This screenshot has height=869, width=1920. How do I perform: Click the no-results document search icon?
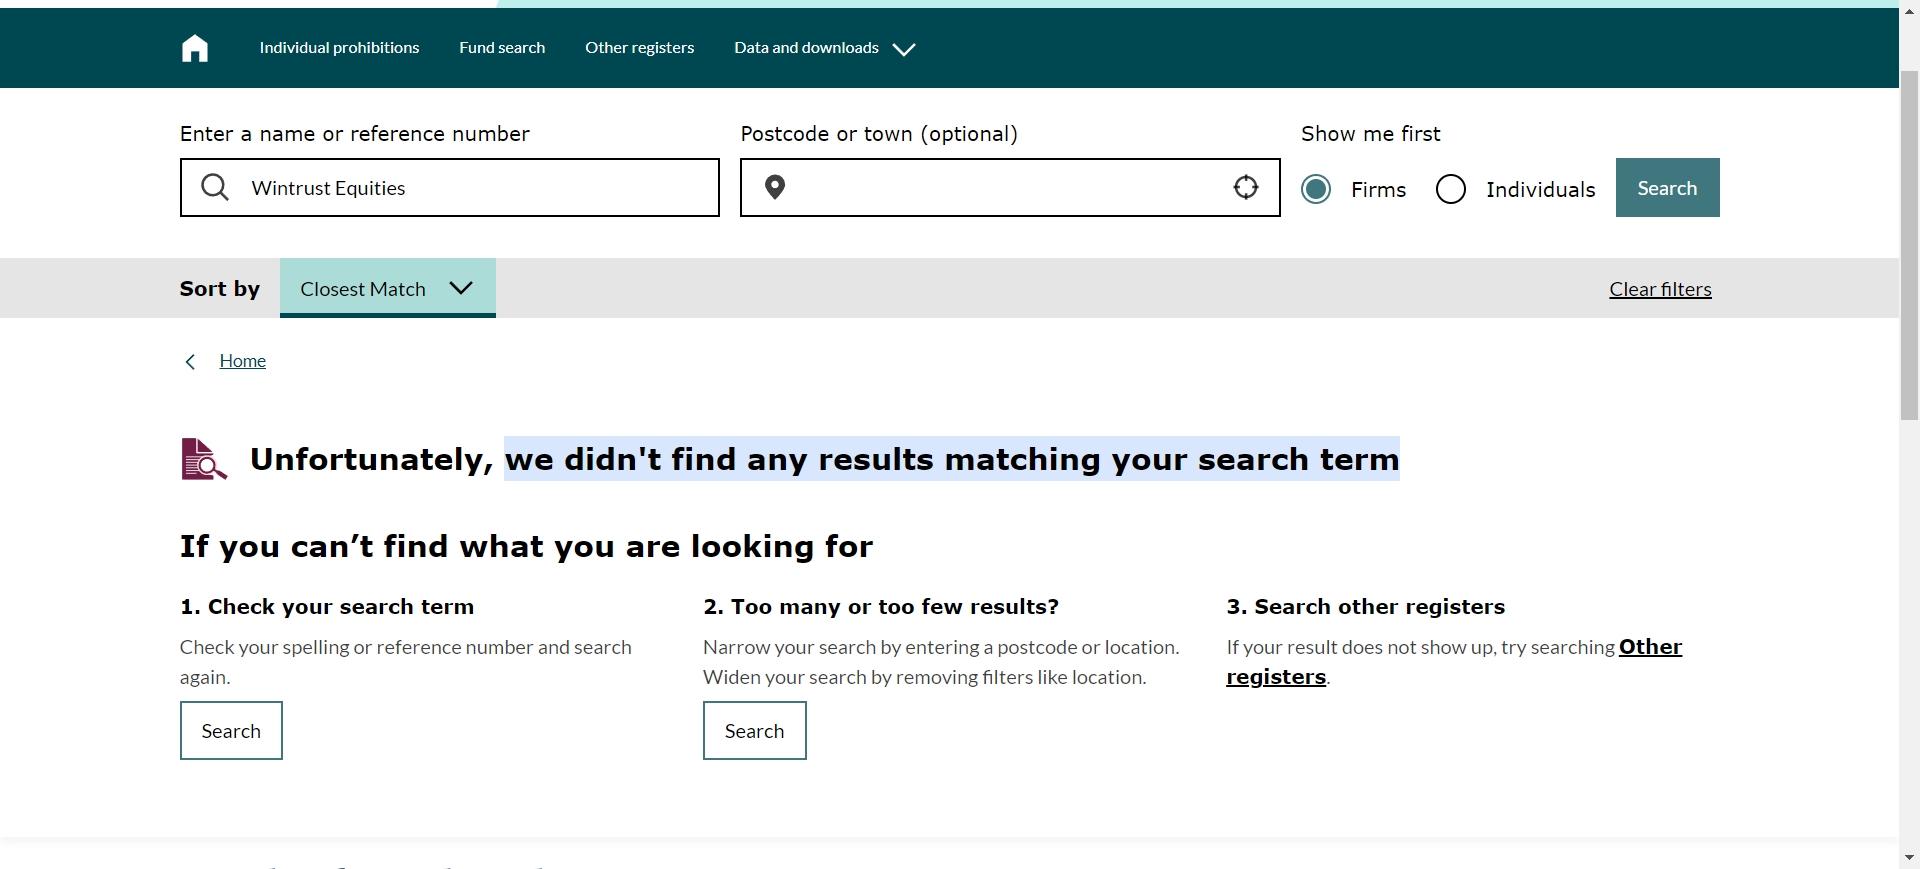point(204,459)
